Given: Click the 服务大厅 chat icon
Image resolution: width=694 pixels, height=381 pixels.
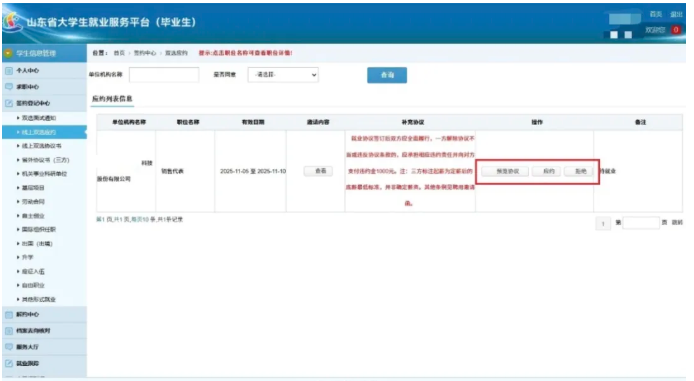Looking at the screenshot, I should (8, 347).
